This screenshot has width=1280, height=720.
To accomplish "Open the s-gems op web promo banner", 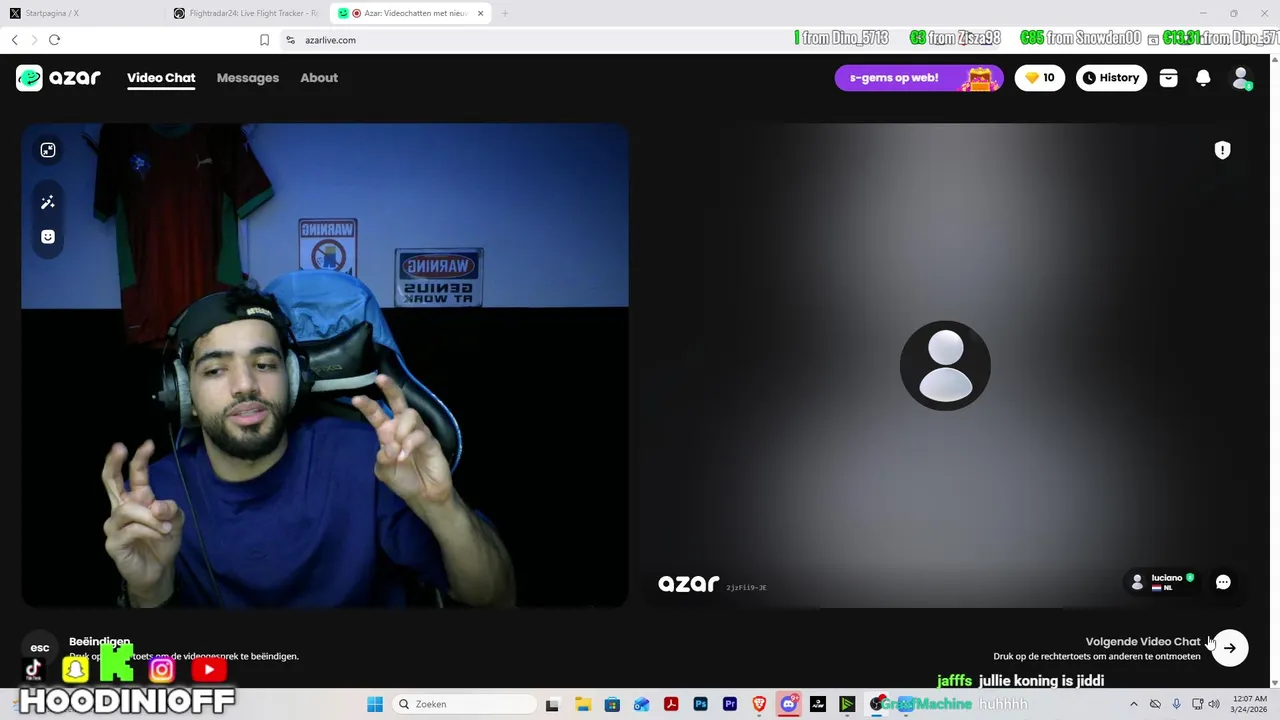I will 919,78.
